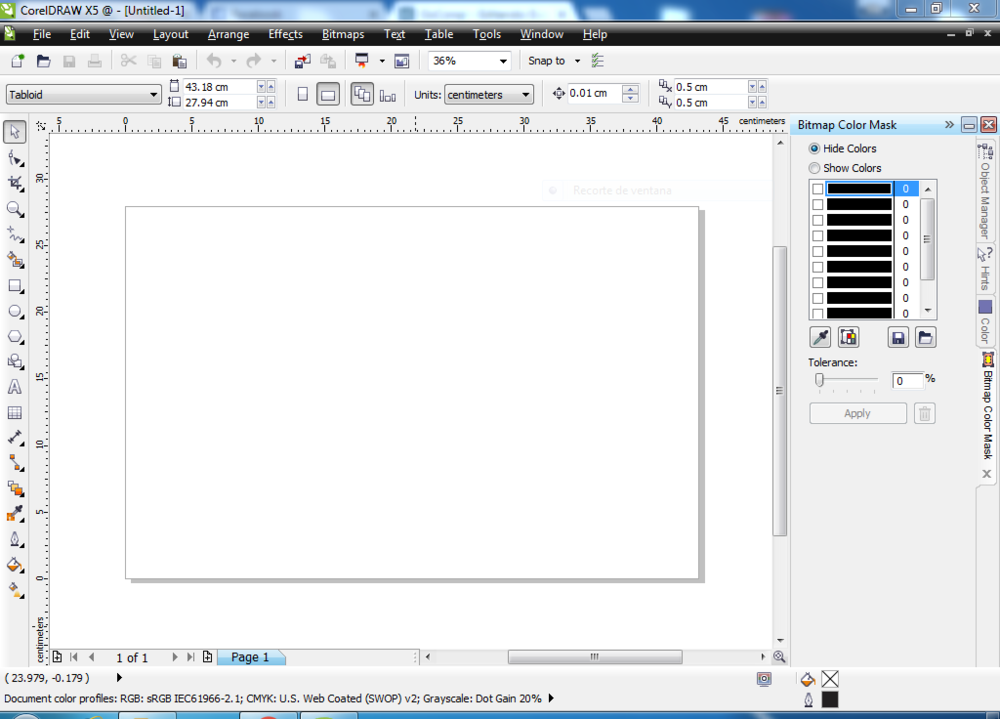Click the Tolerance slider handle
Image resolution: width=1000 pixels, height=719 pixels.
pyautogui.click(x=820, y=380)
